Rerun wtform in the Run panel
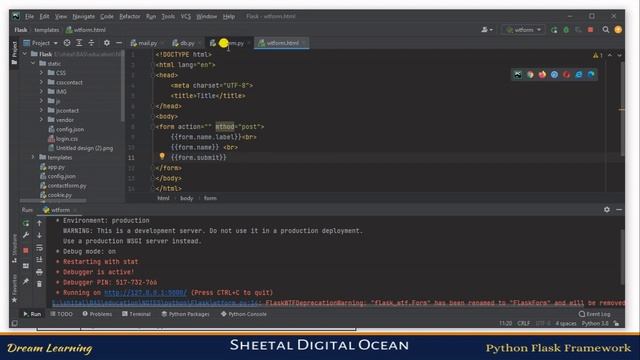Screen dimensions: 640x360 click(x=26, y=223)
